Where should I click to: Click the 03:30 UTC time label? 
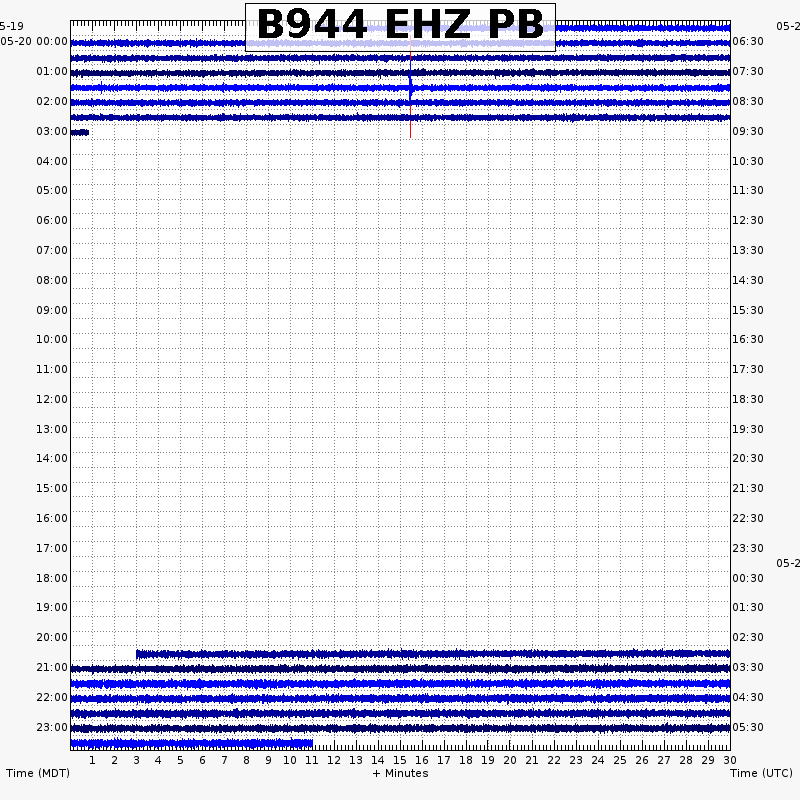pos(748,667)
